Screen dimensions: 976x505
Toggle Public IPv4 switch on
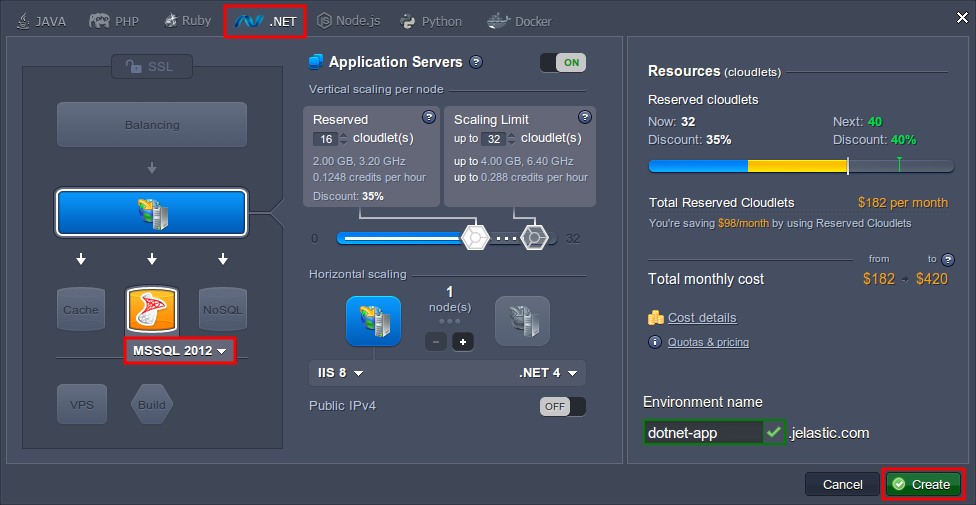563,407
